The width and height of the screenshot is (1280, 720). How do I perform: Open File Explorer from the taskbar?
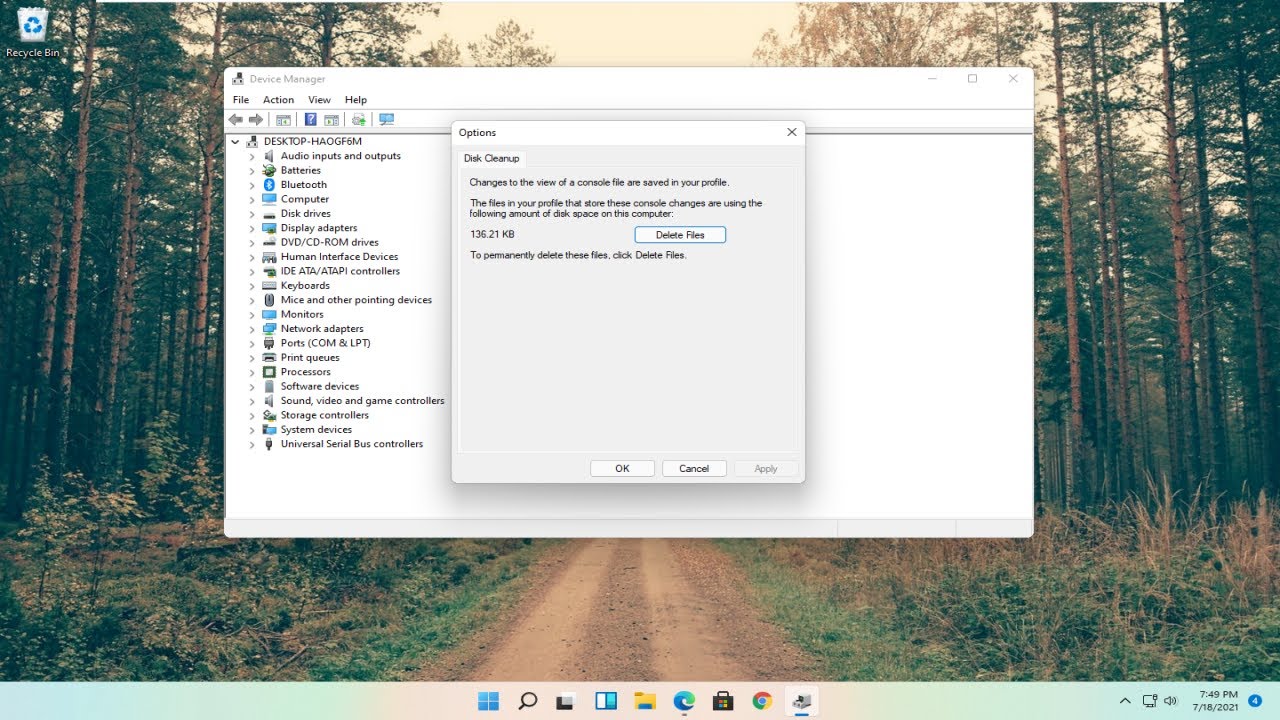645,701
